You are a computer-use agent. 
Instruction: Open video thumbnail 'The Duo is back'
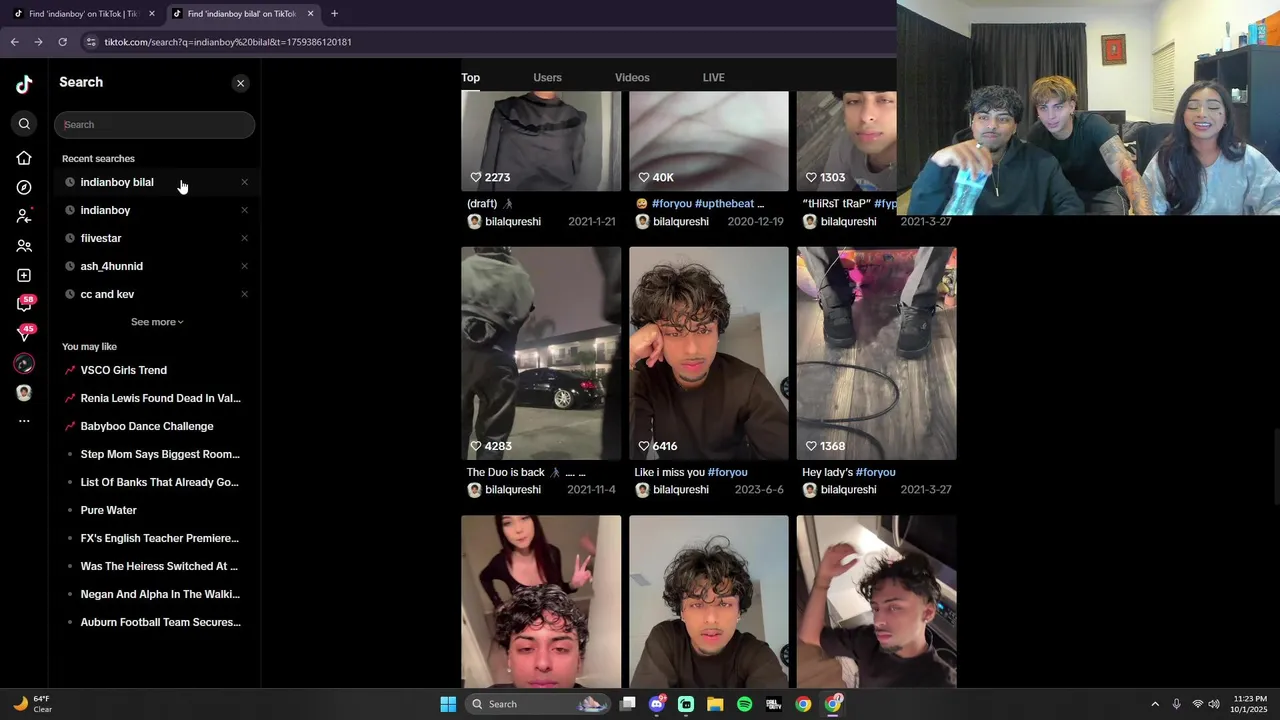(541, 353)
